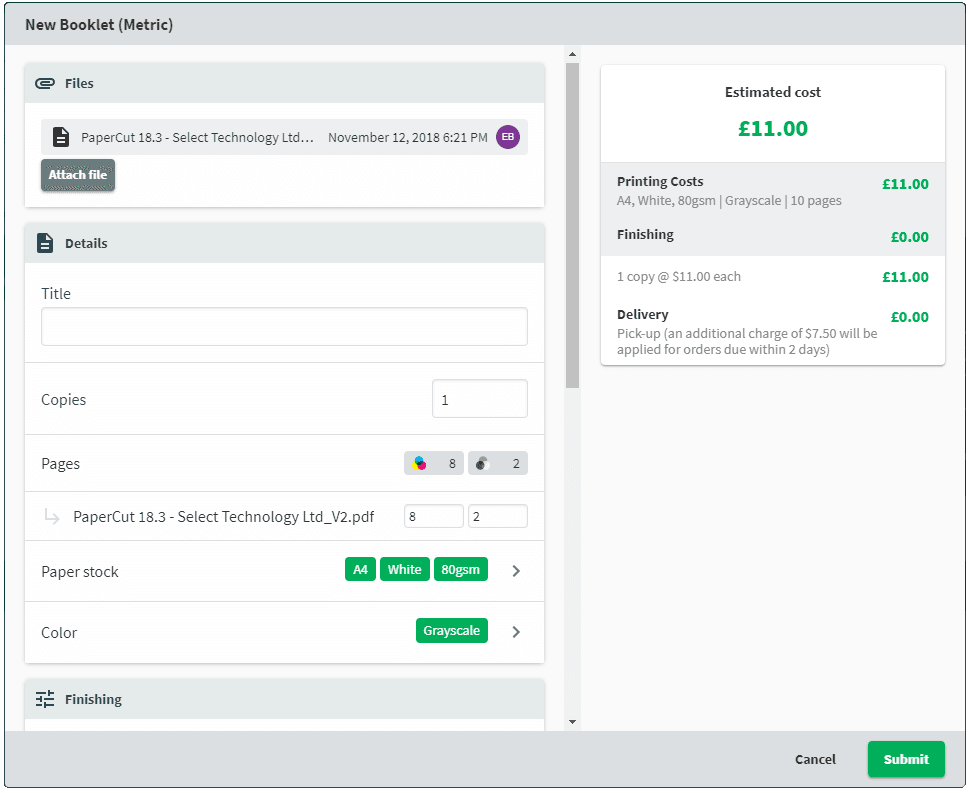Click the Finishing cost label in estimate
The height and width of the screenshot is (793, 969).
click(645, 235)
